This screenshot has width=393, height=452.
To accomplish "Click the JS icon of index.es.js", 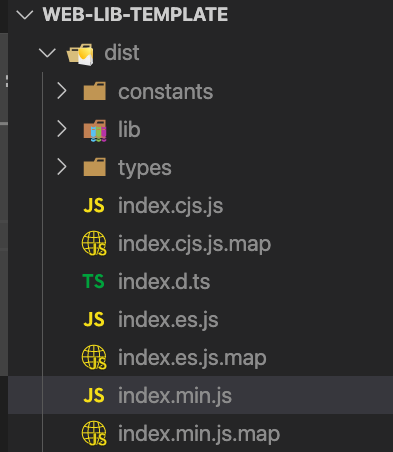I will click(x=94, y=319).
